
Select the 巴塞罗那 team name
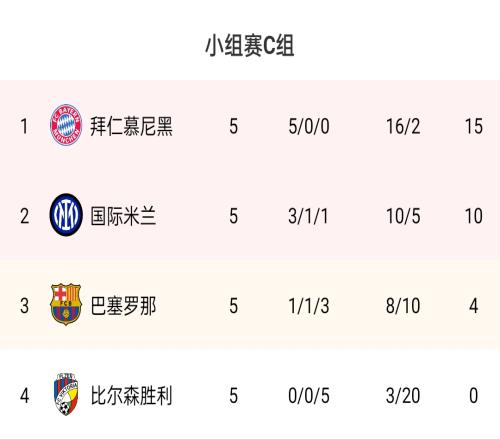(123, 306)
